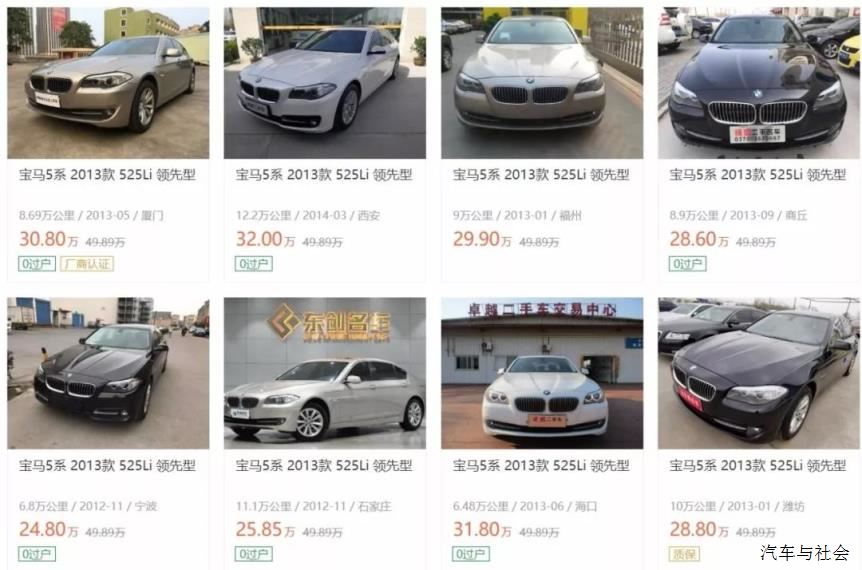The image size is (862, 570).
Task: Open the Haikou 31.80万 white BMW photo
Action: (x=541, y=373)
